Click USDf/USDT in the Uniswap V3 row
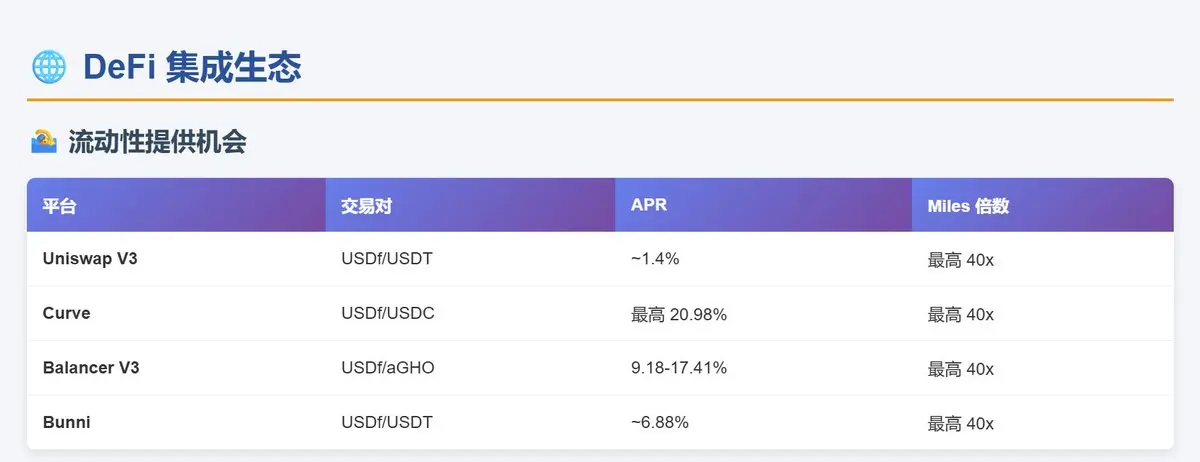 point(387,259)
